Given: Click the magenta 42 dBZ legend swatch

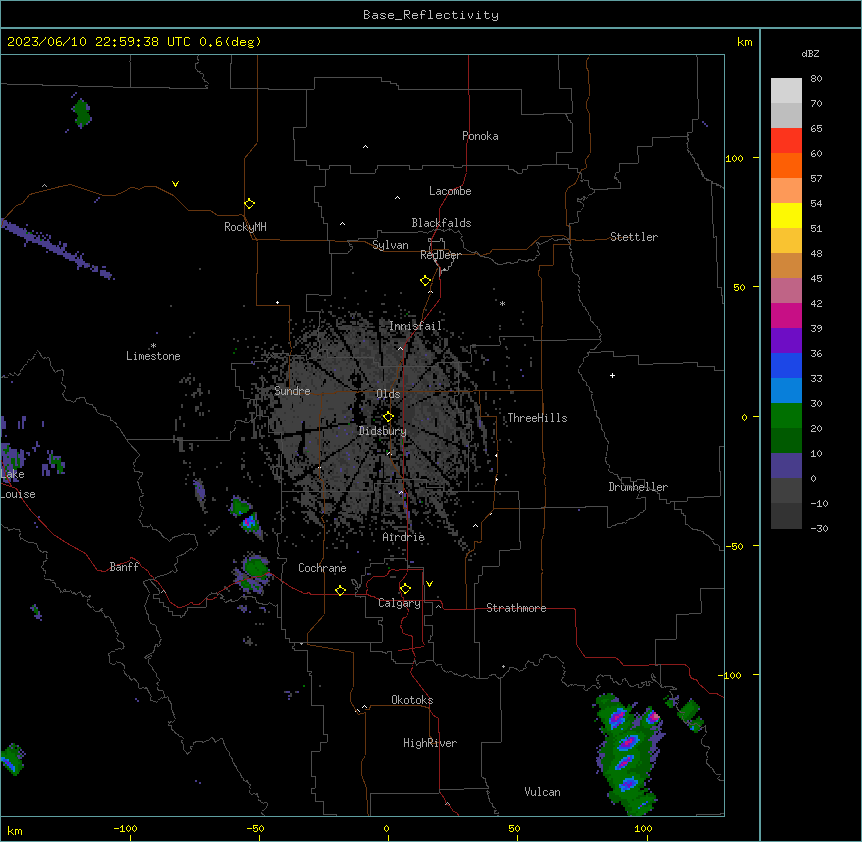Looking at the screenshot, I should click(786, 315).
